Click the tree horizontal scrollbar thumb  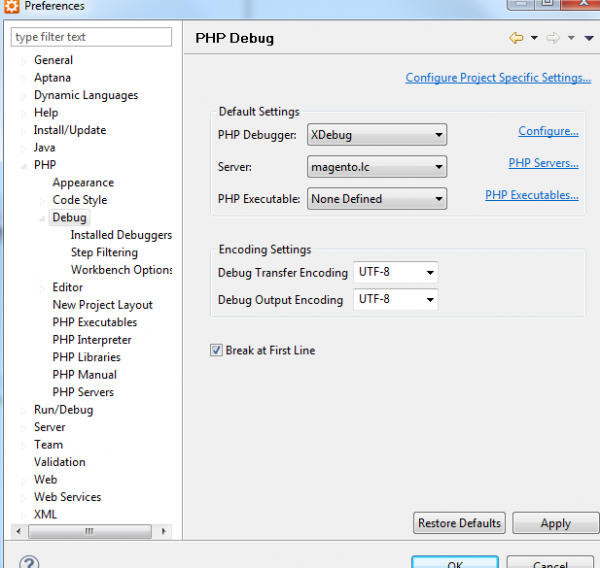(90, 531)
